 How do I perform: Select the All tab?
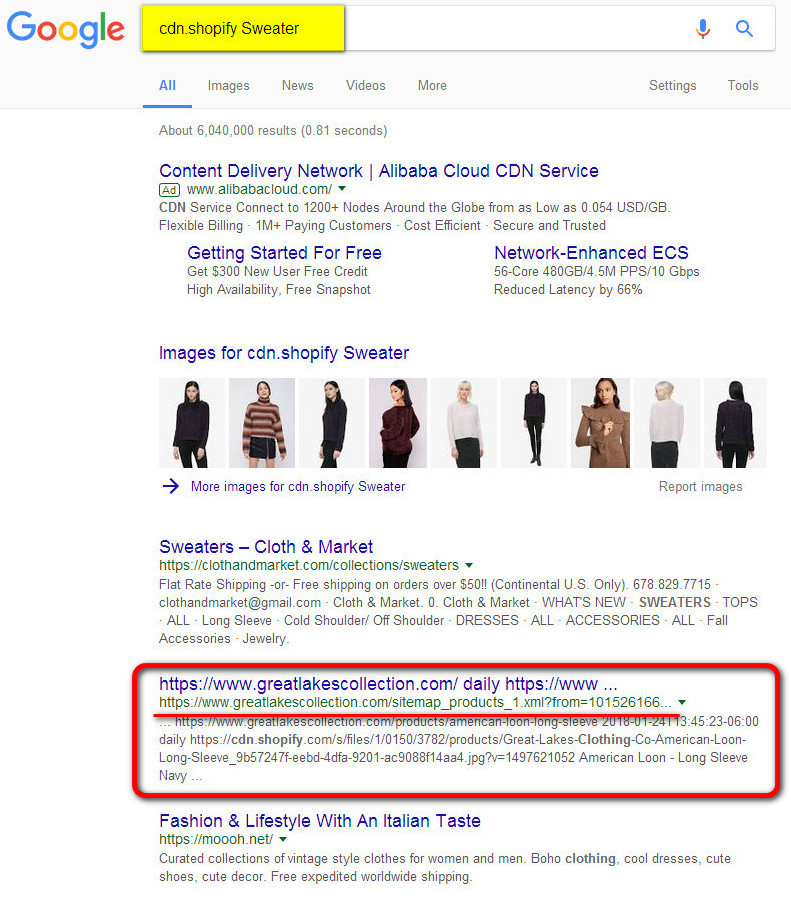click(x=167, y=86)
